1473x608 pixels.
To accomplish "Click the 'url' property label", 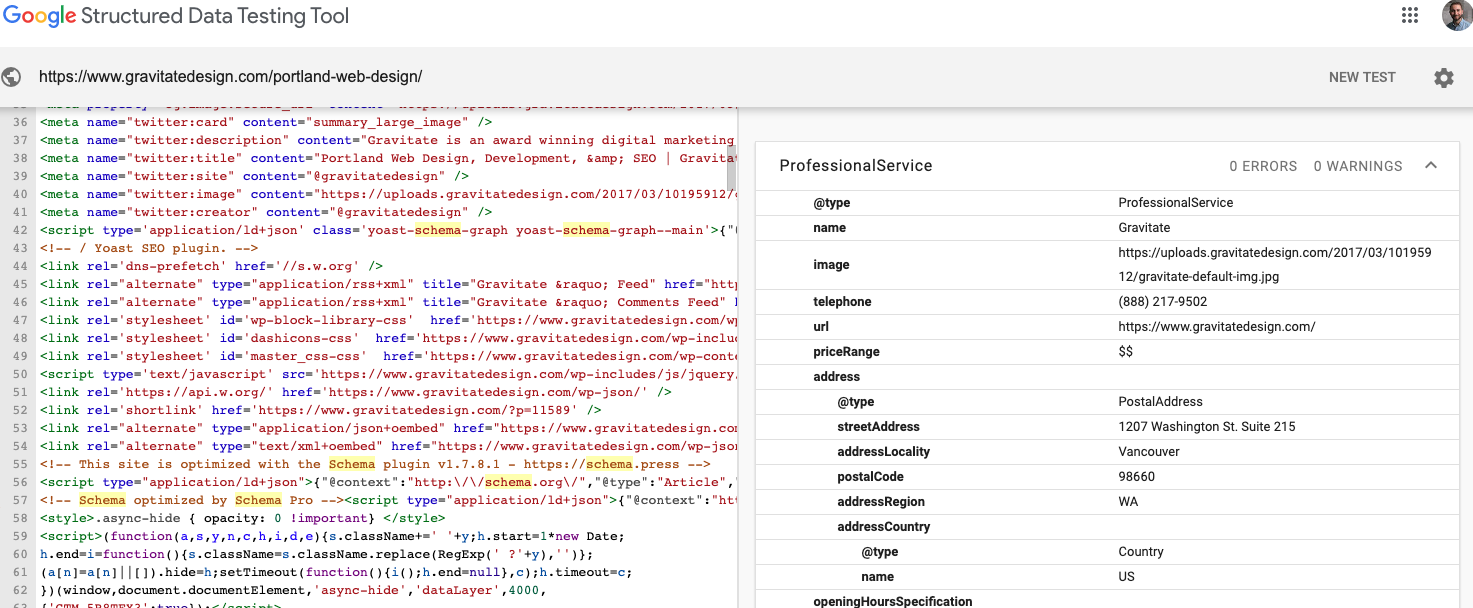I will pos(821,327).
